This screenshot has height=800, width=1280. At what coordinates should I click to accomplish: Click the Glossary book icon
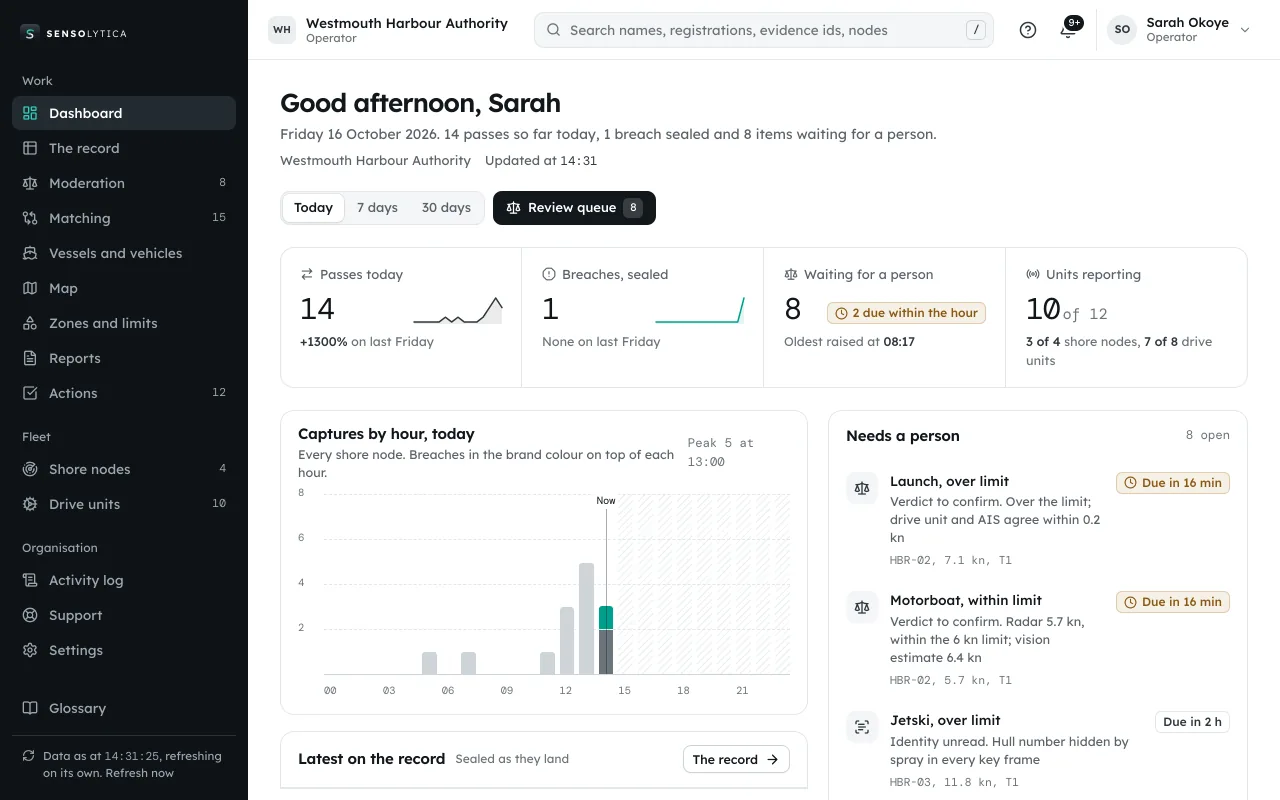(x=30, y=708)
